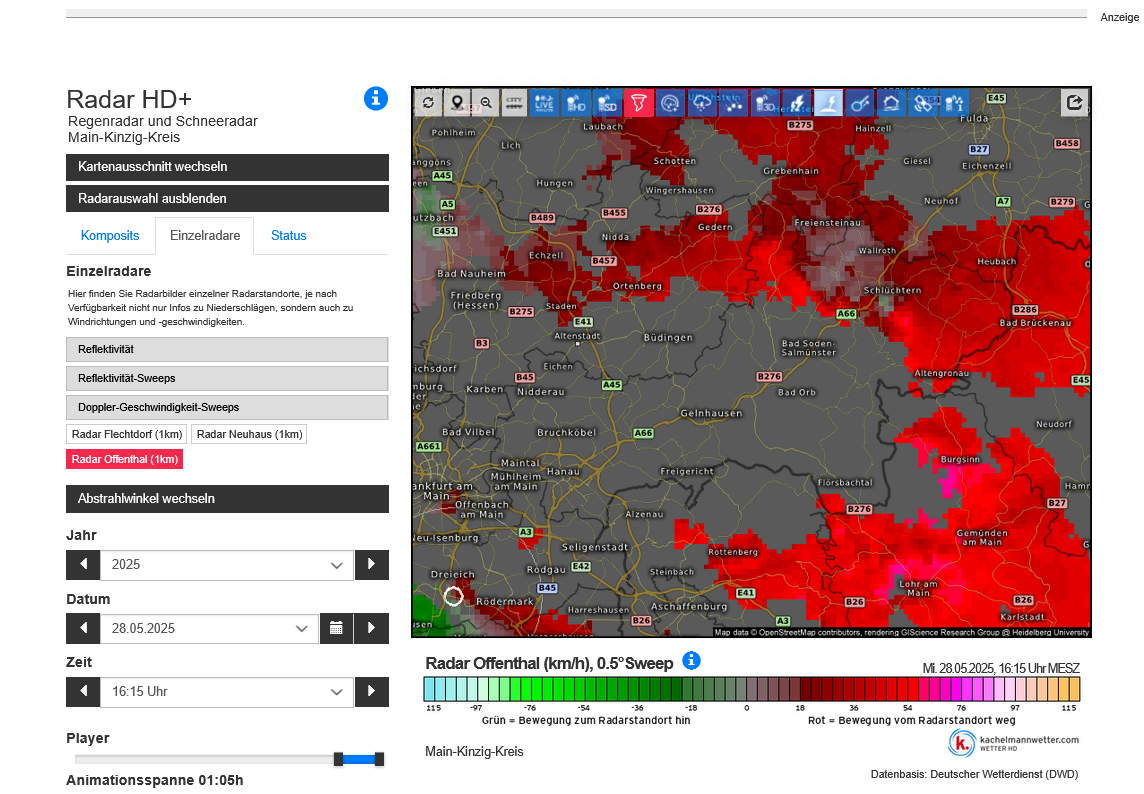This screenshot has height=794, width=1144.
Task: Open the Datum 28.05.2025 dropdown
Action: pyautogui.click(x=209, y=629)
